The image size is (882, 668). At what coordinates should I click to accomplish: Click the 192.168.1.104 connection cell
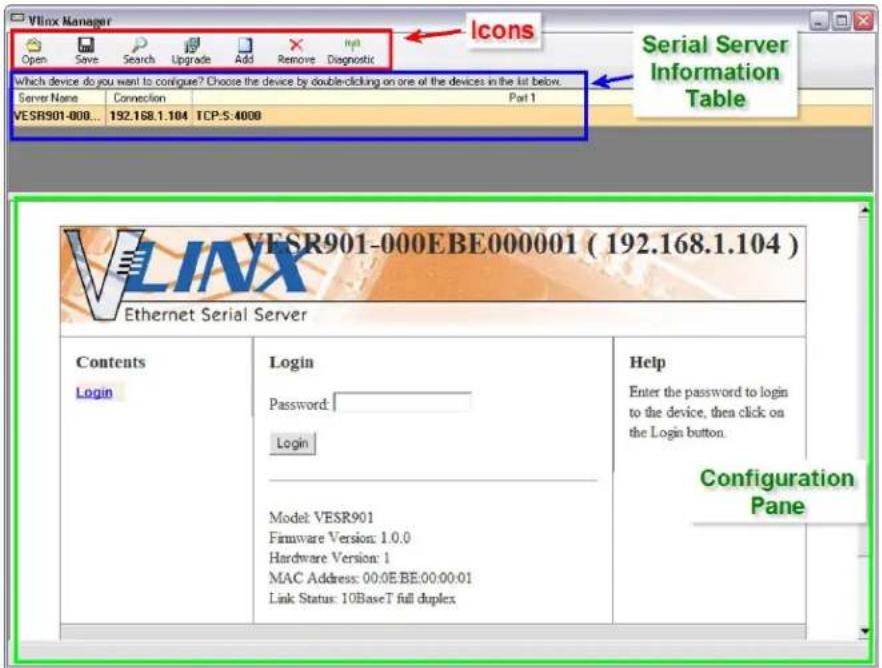[x=148, y=116]
